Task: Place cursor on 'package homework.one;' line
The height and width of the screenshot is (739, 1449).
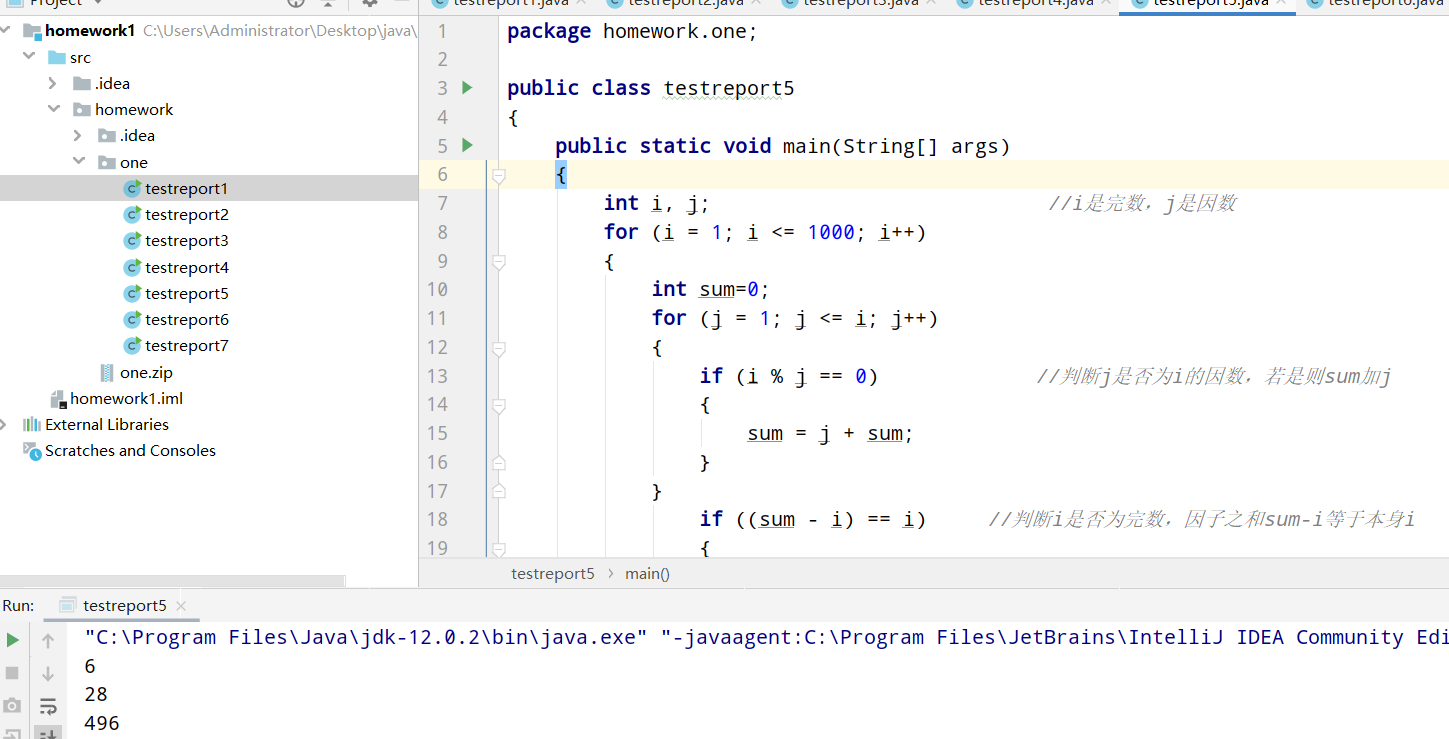Action: [x=632, y=31]
